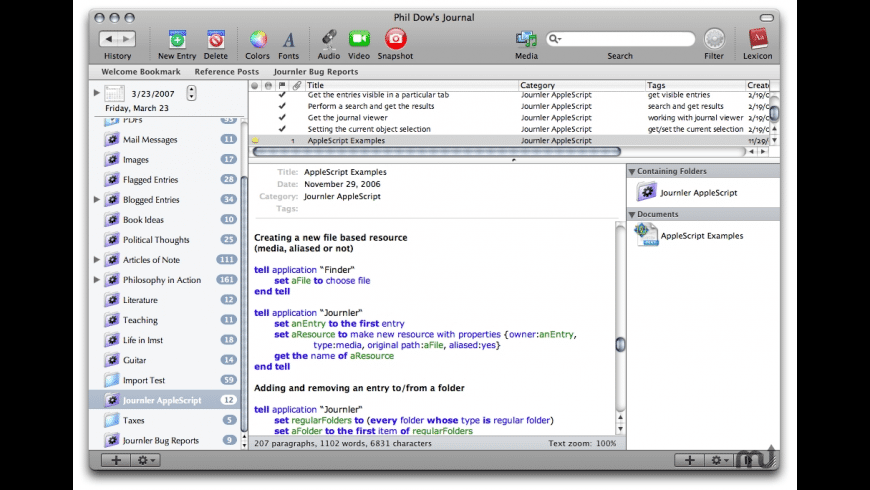Open the sidebar gear action menu
The image size is (870, 490).
click(x=146, y=460)
